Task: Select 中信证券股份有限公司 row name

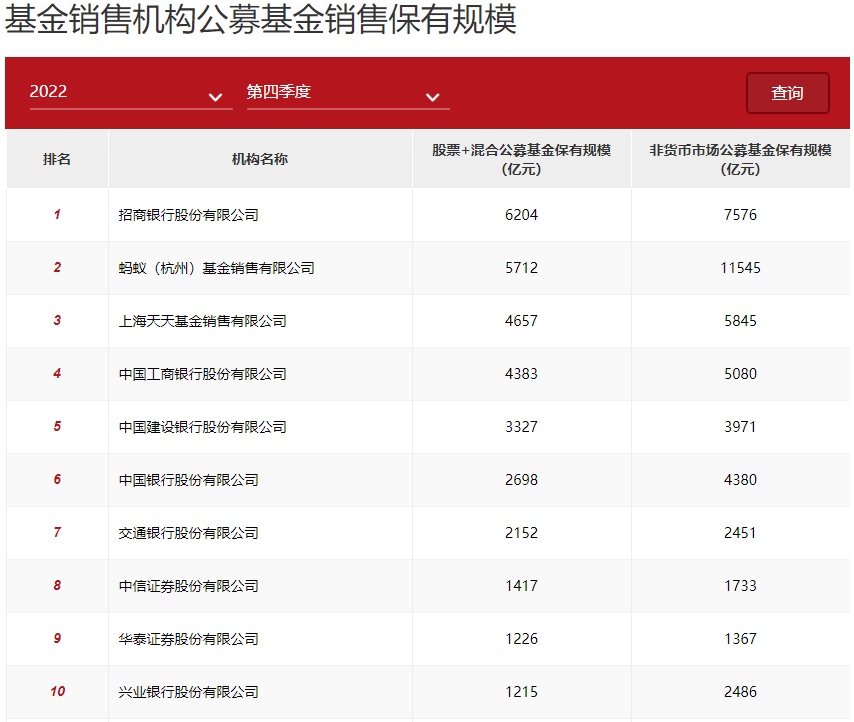Action: click(x=188, y=586)
